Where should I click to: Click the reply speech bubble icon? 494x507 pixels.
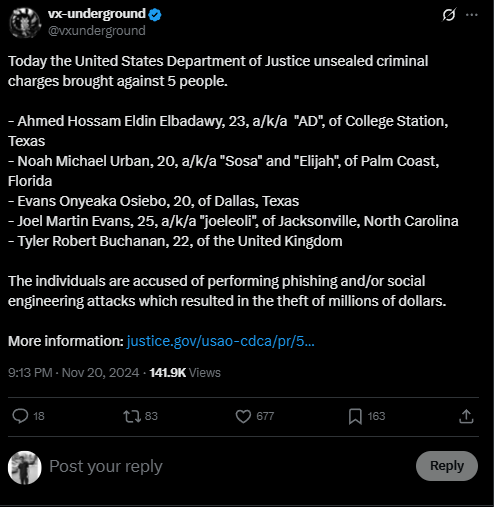[x=20, y=416]
